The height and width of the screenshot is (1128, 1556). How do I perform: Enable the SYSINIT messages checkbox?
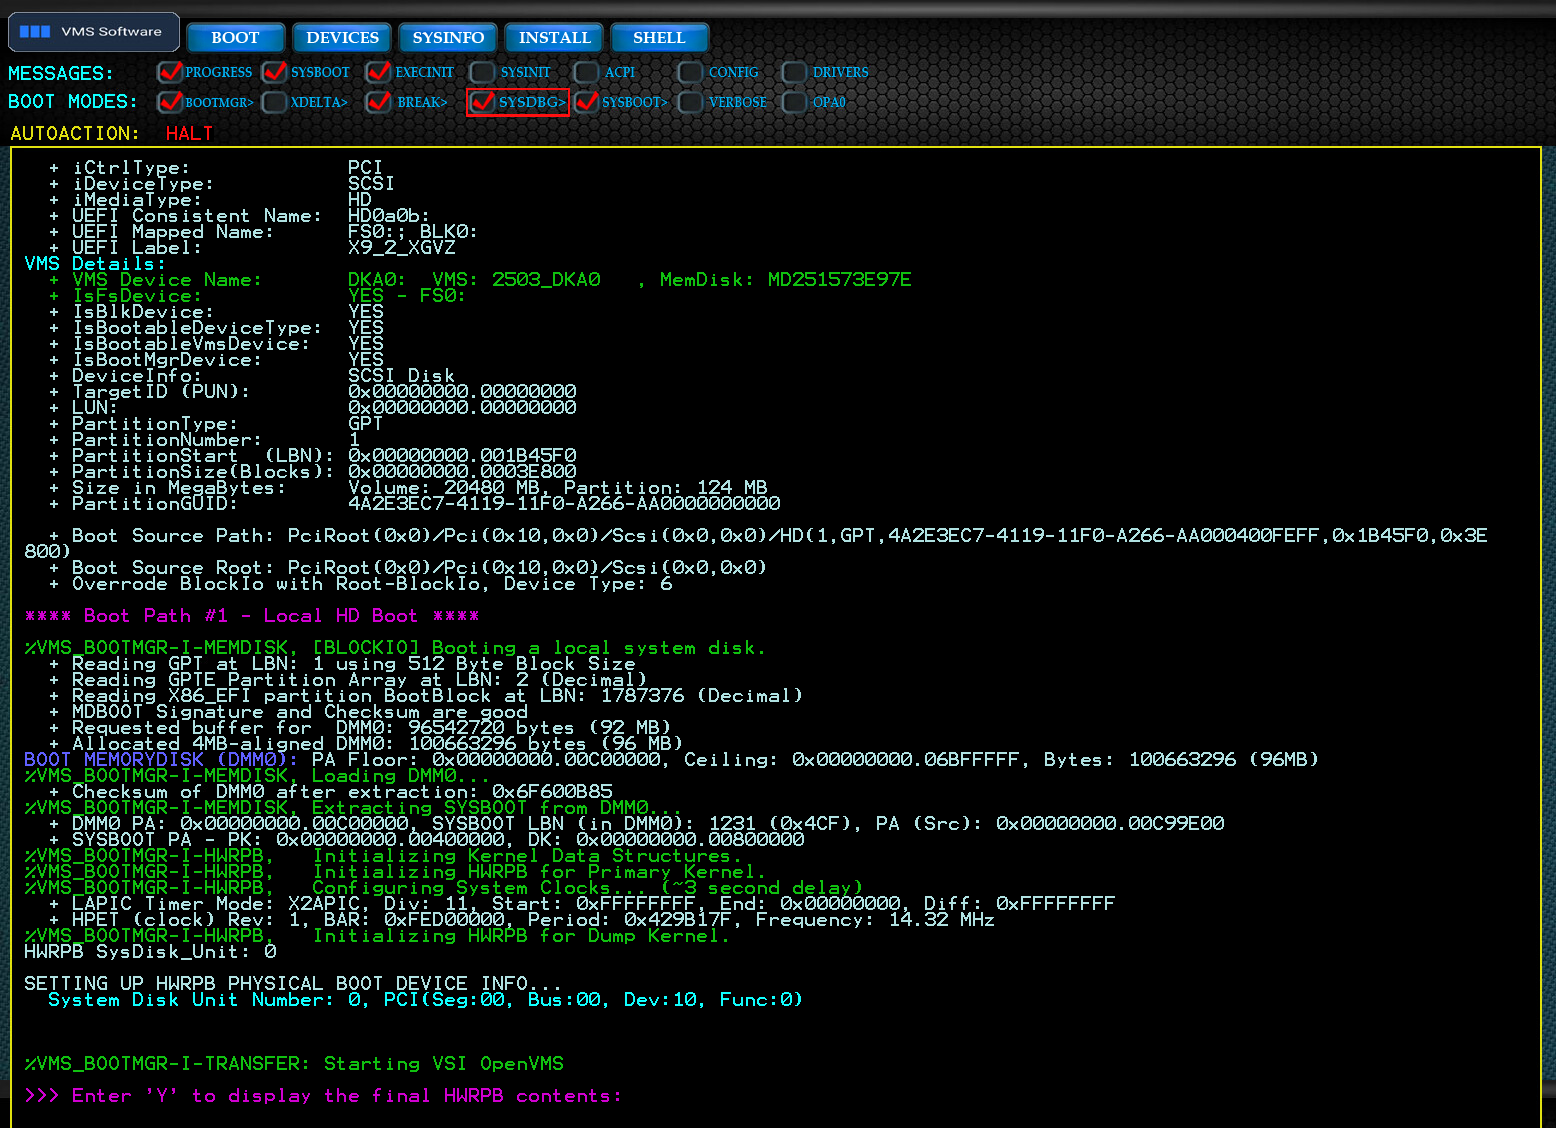coord(483,72)
